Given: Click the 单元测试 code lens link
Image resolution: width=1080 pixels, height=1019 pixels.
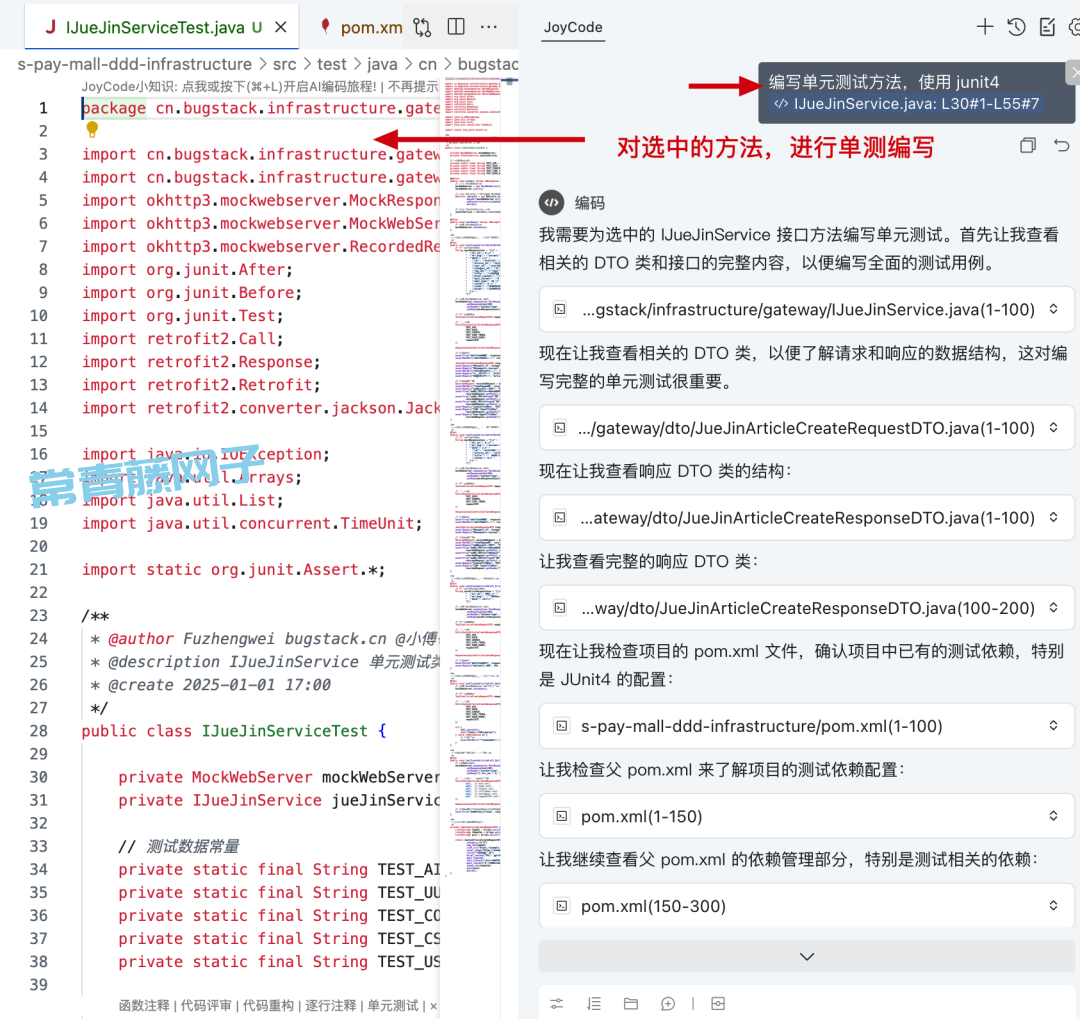Looking at the screenshot, I should [x=393, y=1005].
